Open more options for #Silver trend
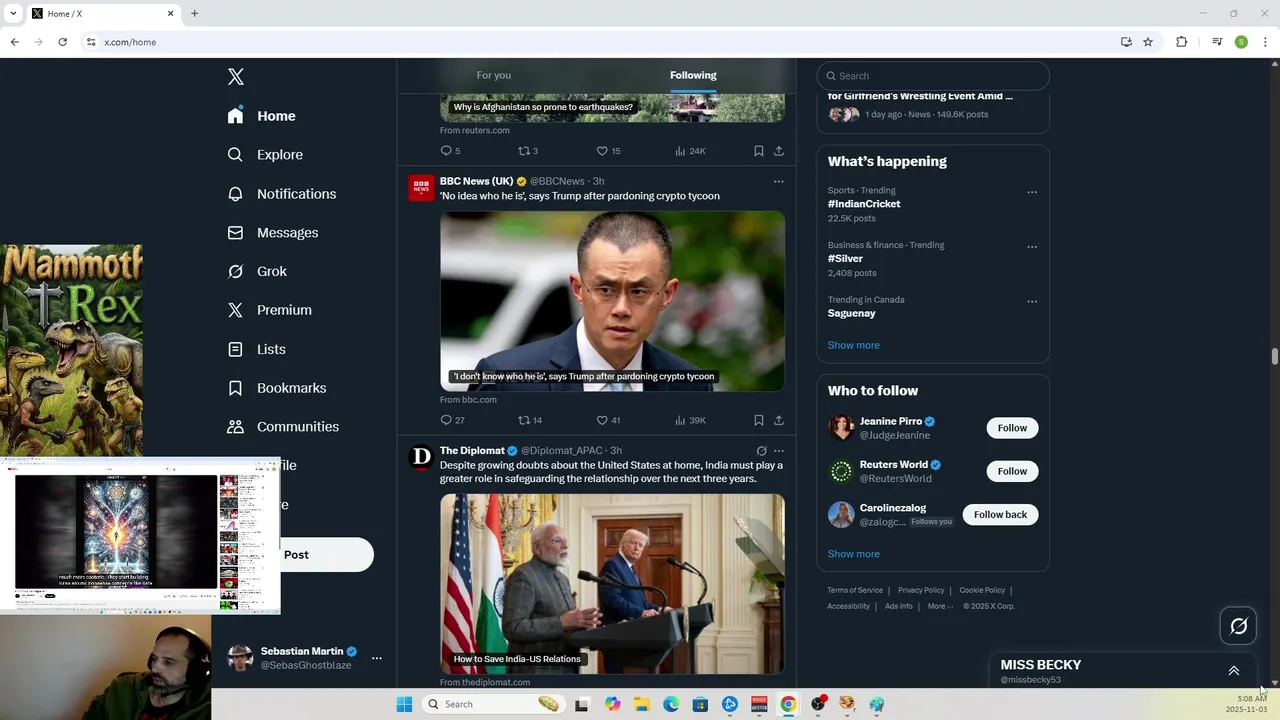The height and width of the screenshot is (720, 1280). click(1032, 247)
